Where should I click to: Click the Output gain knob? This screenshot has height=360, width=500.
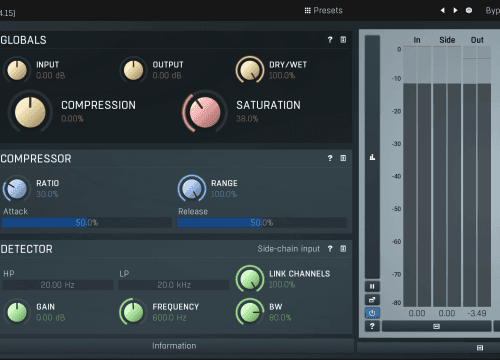pyautogui.click(x=133, y=70)
